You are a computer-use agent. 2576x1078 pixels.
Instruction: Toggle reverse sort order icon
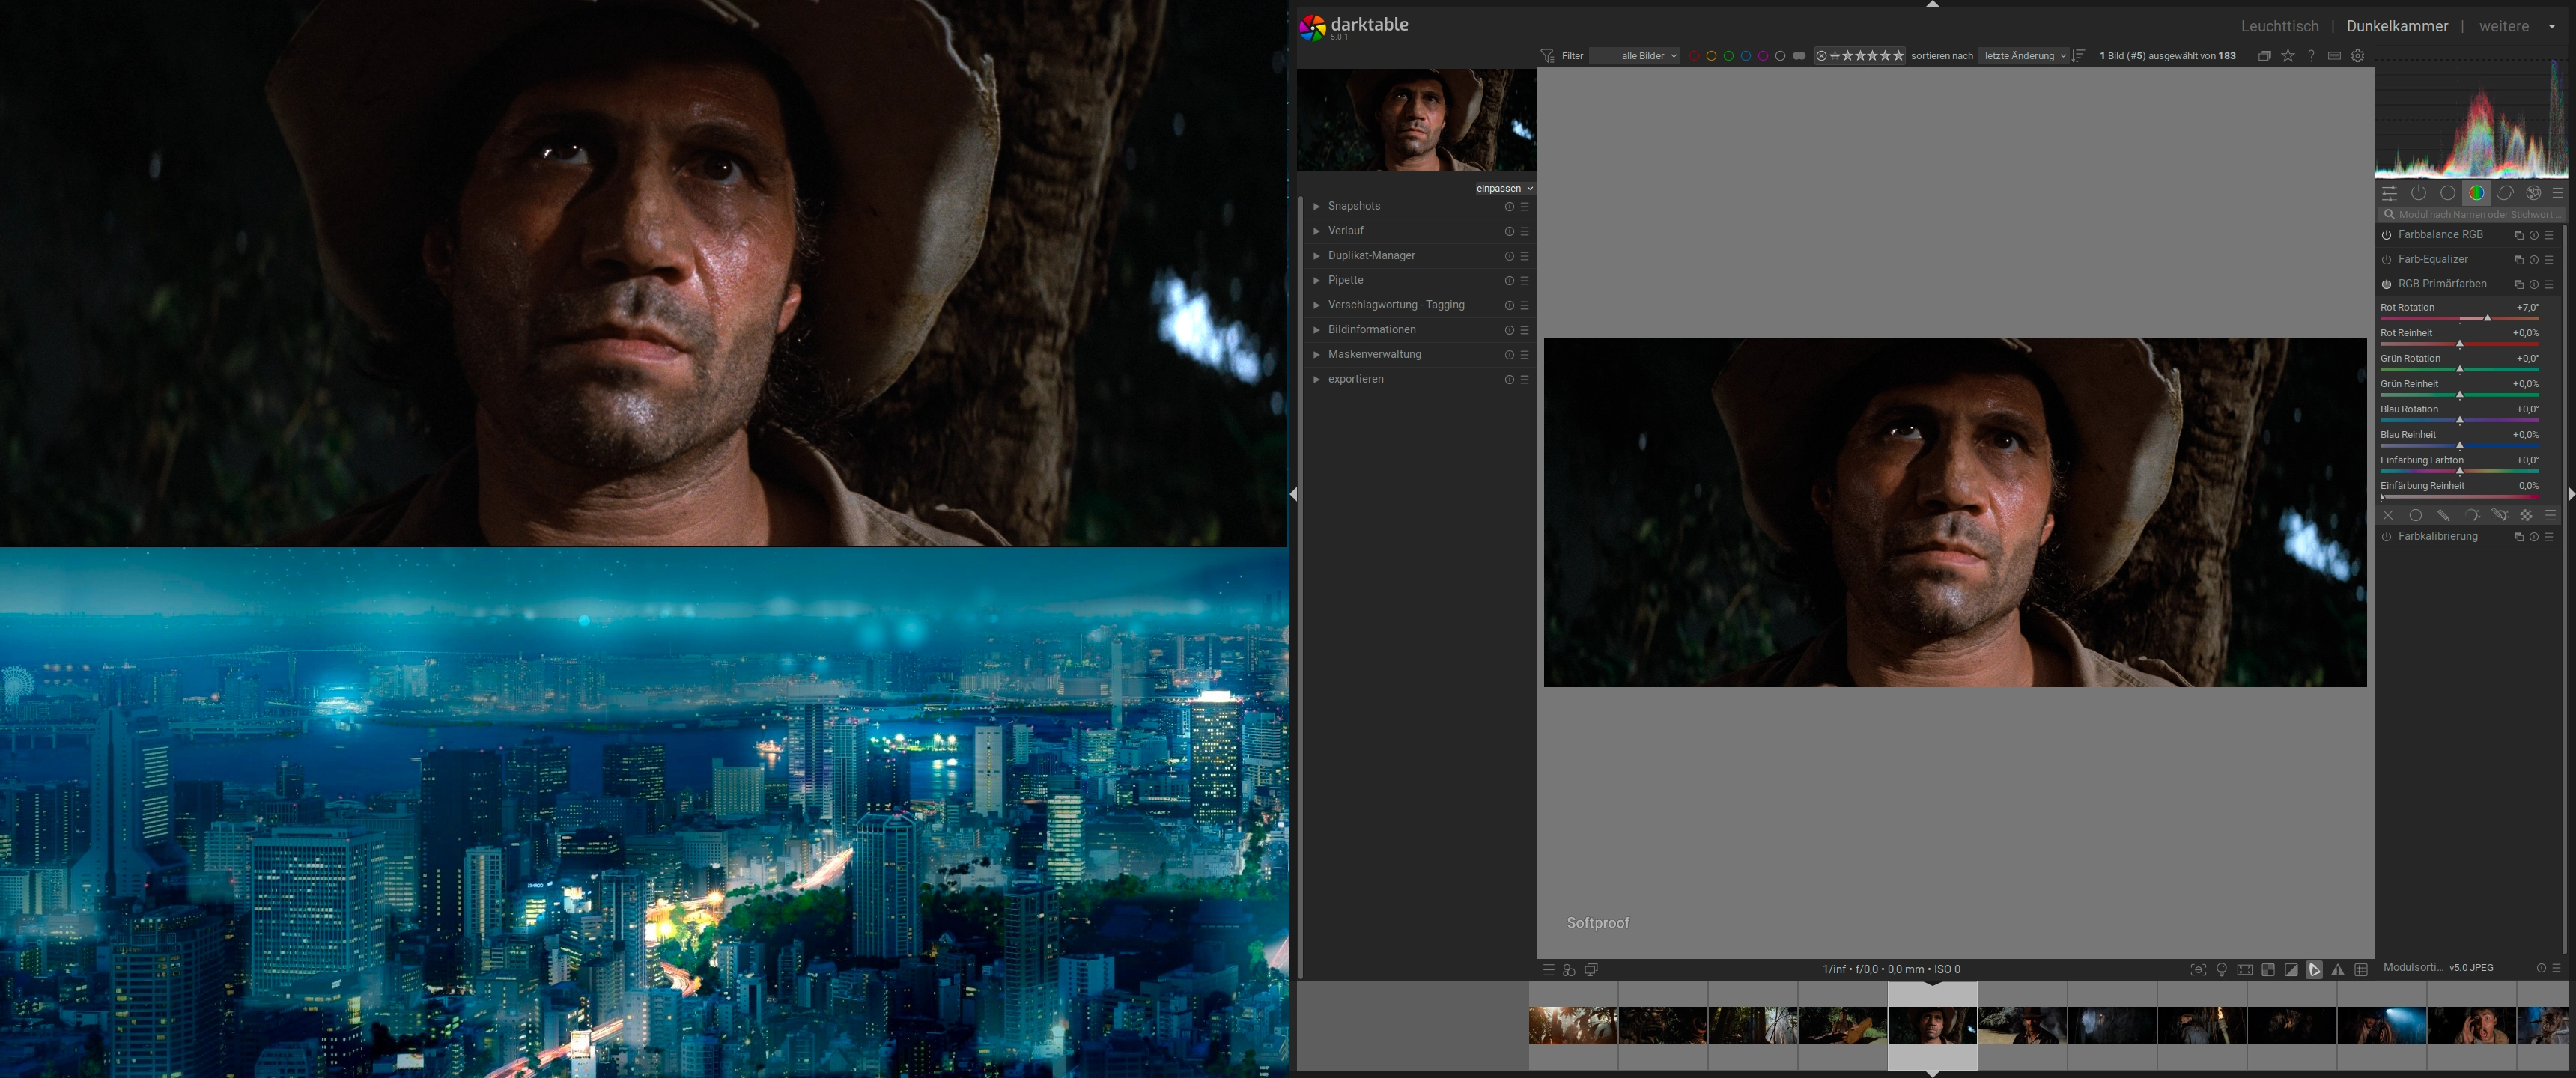tap(2079, 56)
